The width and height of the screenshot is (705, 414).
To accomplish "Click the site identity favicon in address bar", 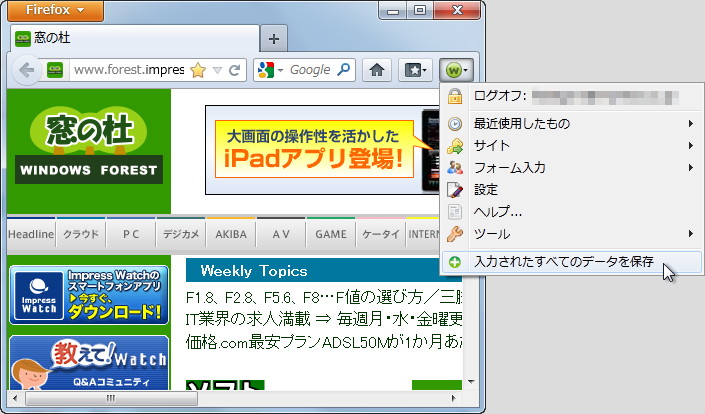I will (x=55, y=70).
